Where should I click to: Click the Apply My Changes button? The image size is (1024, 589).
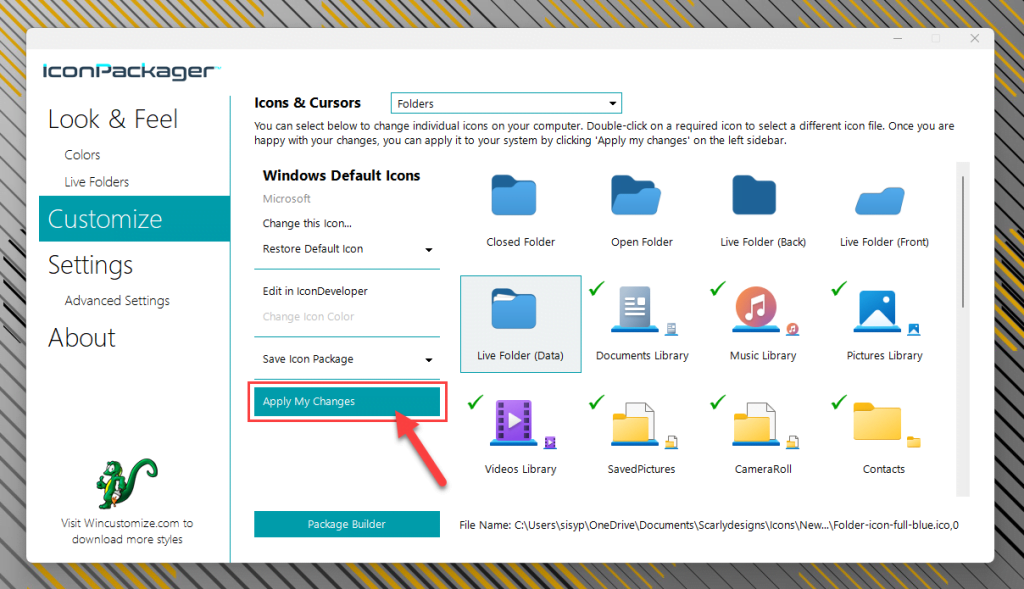coord(346,401)
